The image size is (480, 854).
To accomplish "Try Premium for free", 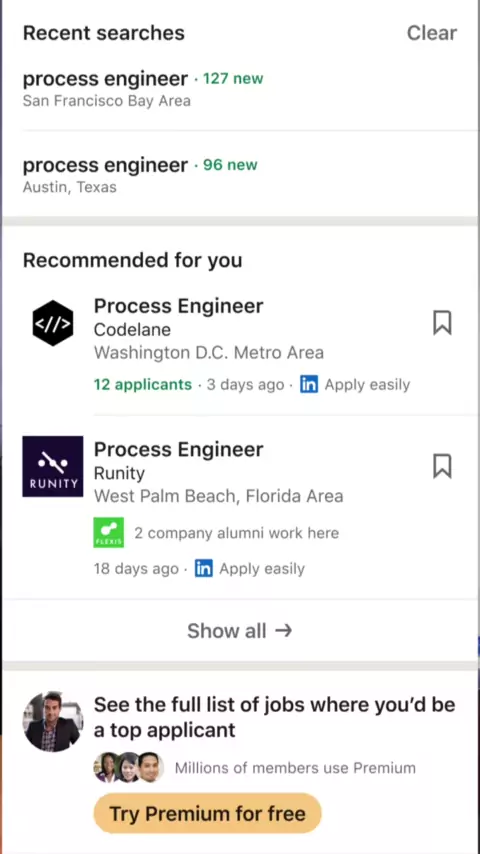I will click(208, 814).
